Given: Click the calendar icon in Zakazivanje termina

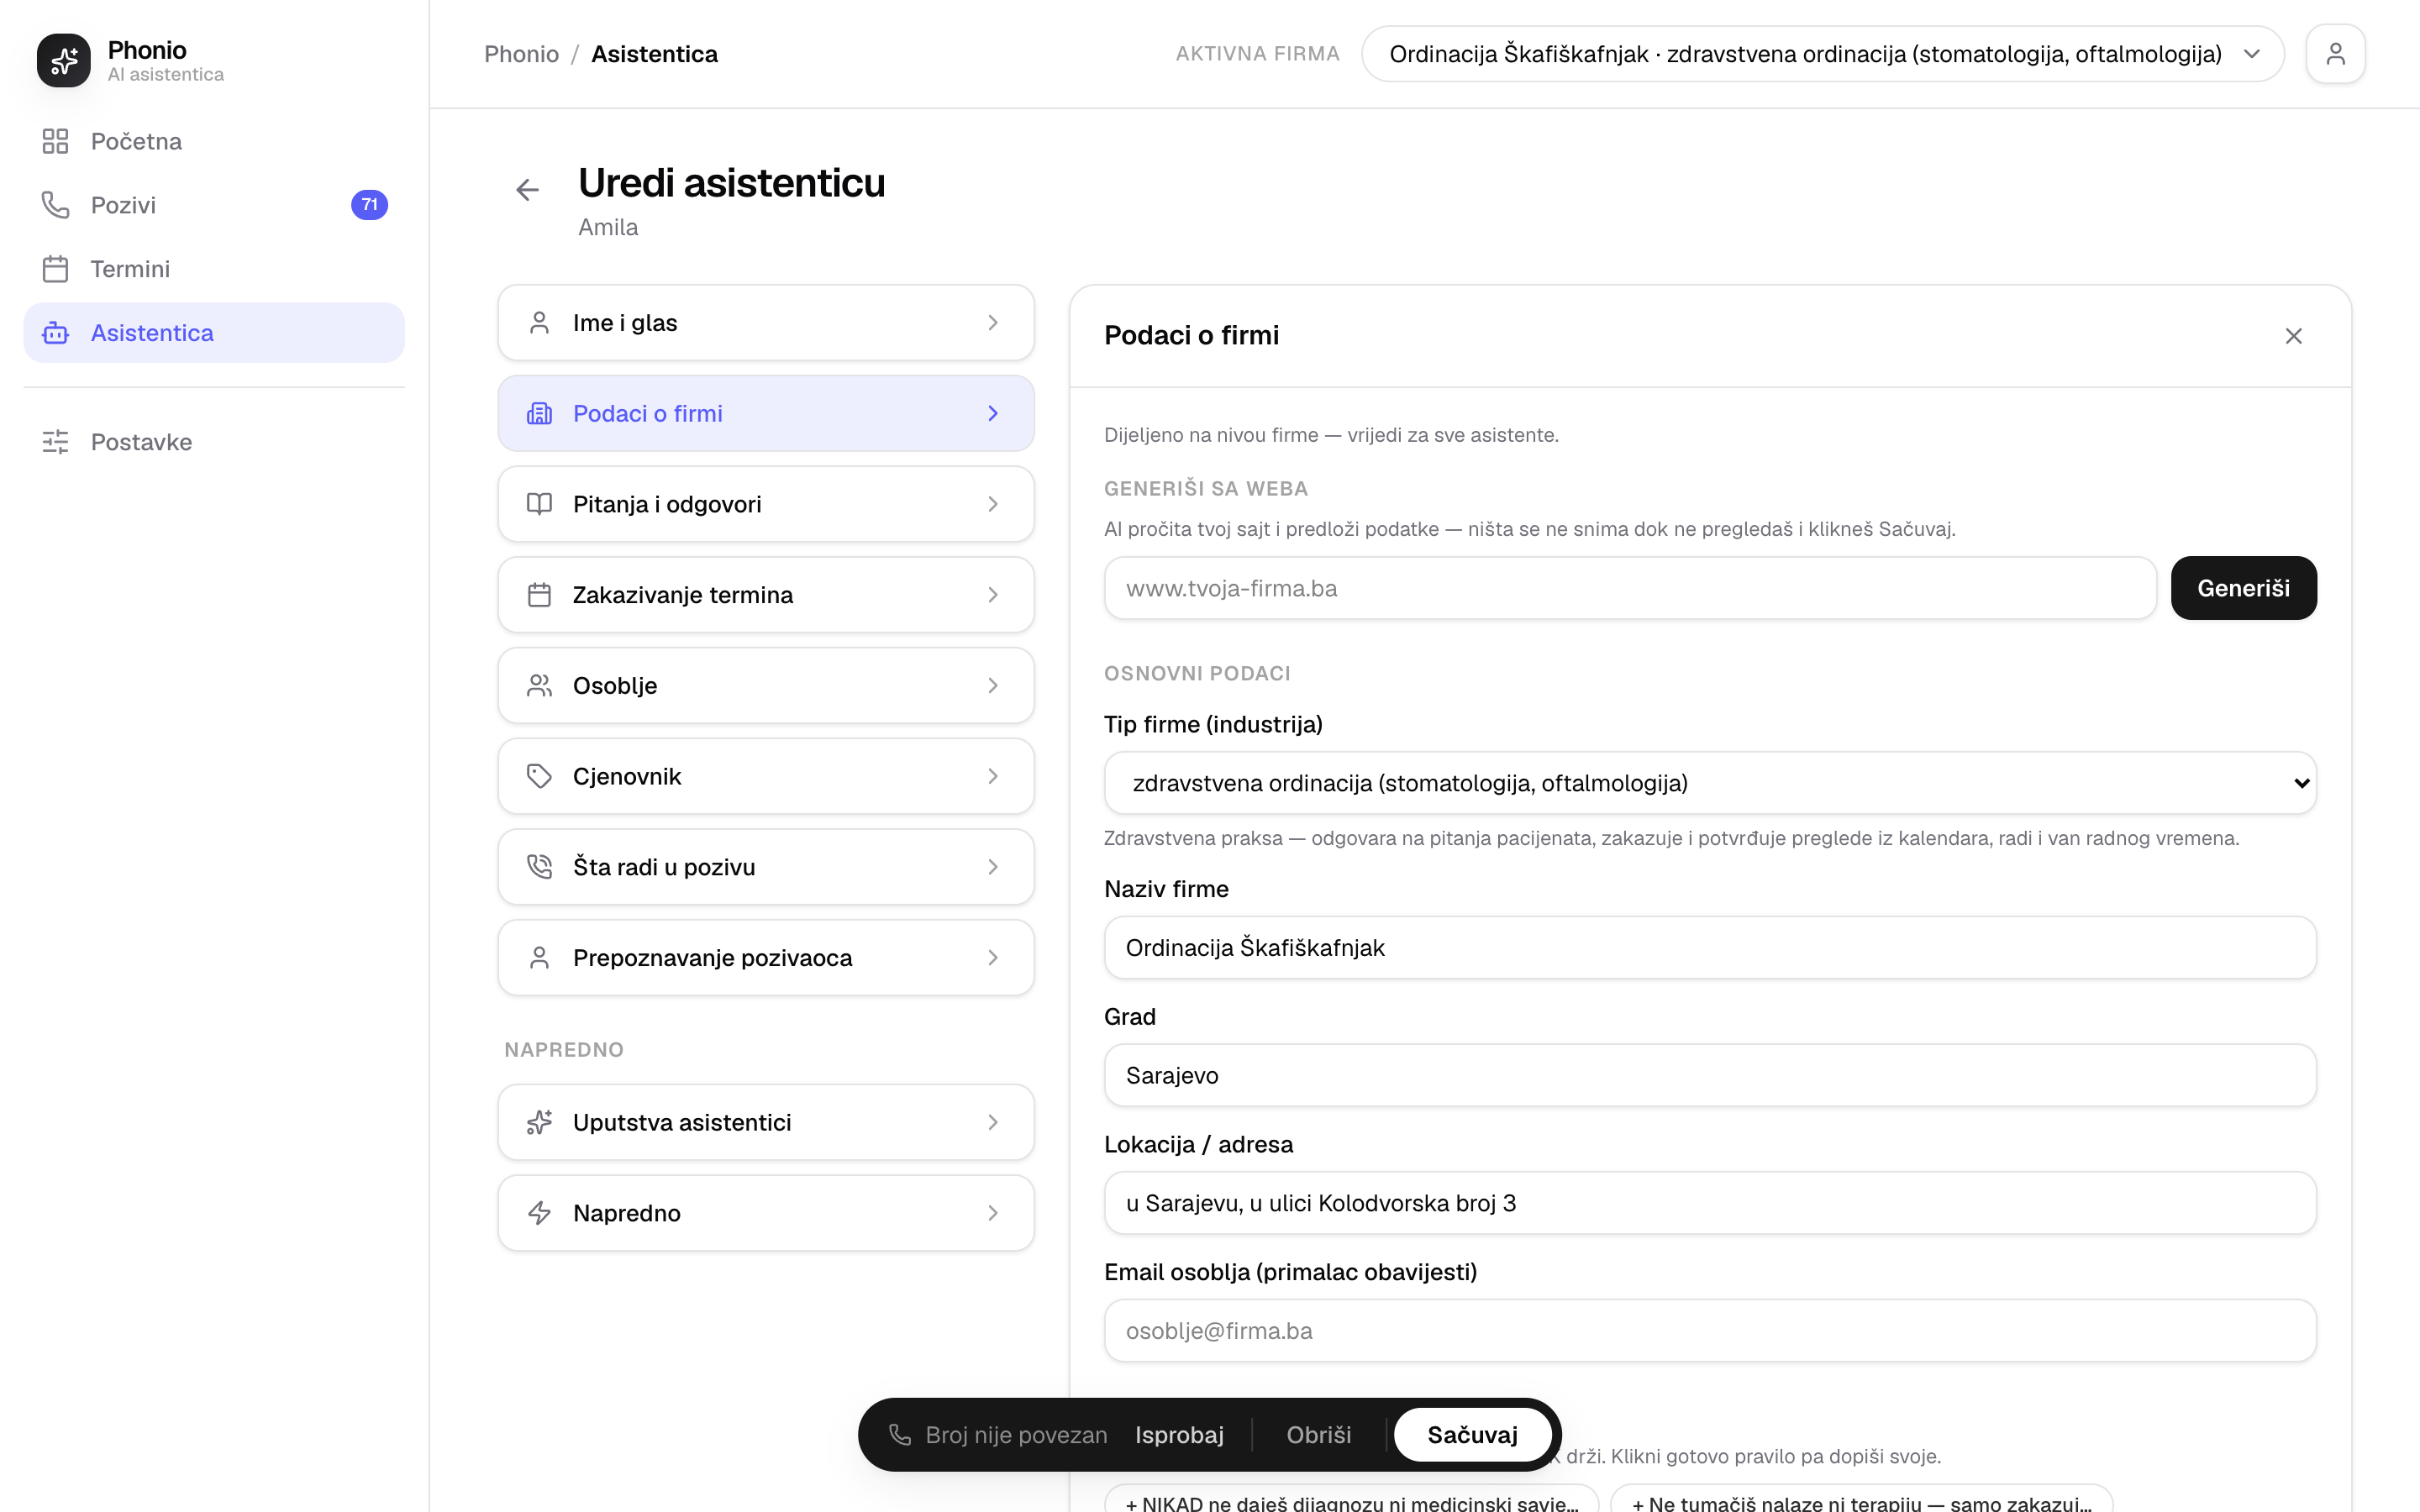Looking at the screenshot, I should coord(539,595).
